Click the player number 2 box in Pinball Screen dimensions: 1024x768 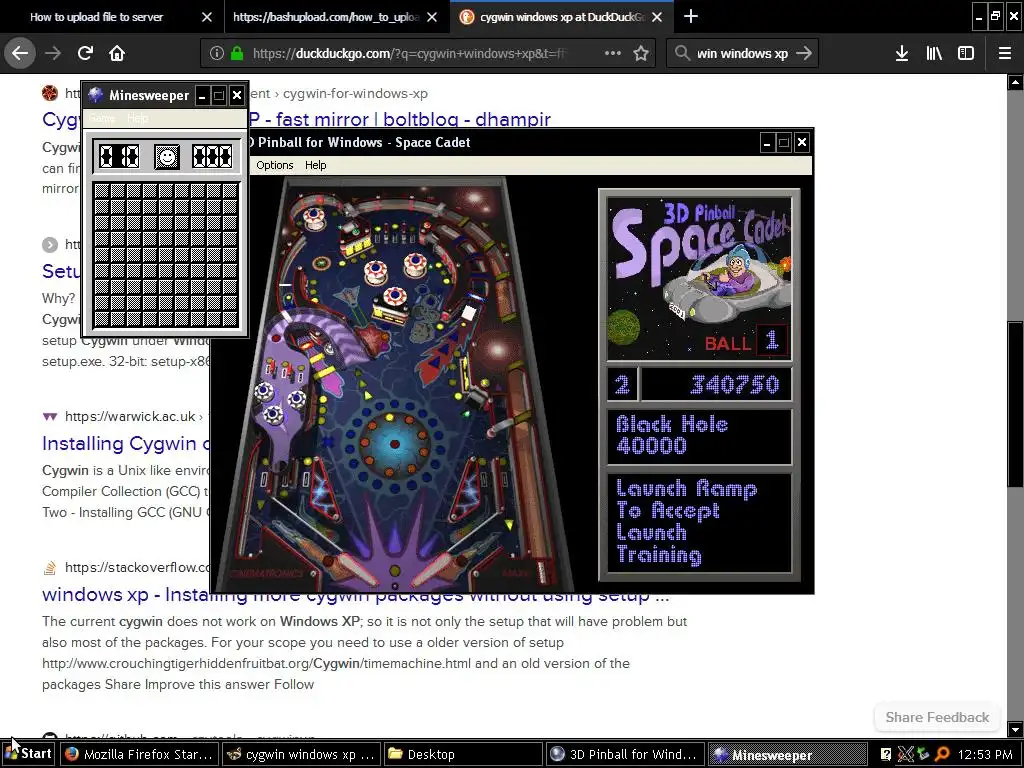click(622, 385)
